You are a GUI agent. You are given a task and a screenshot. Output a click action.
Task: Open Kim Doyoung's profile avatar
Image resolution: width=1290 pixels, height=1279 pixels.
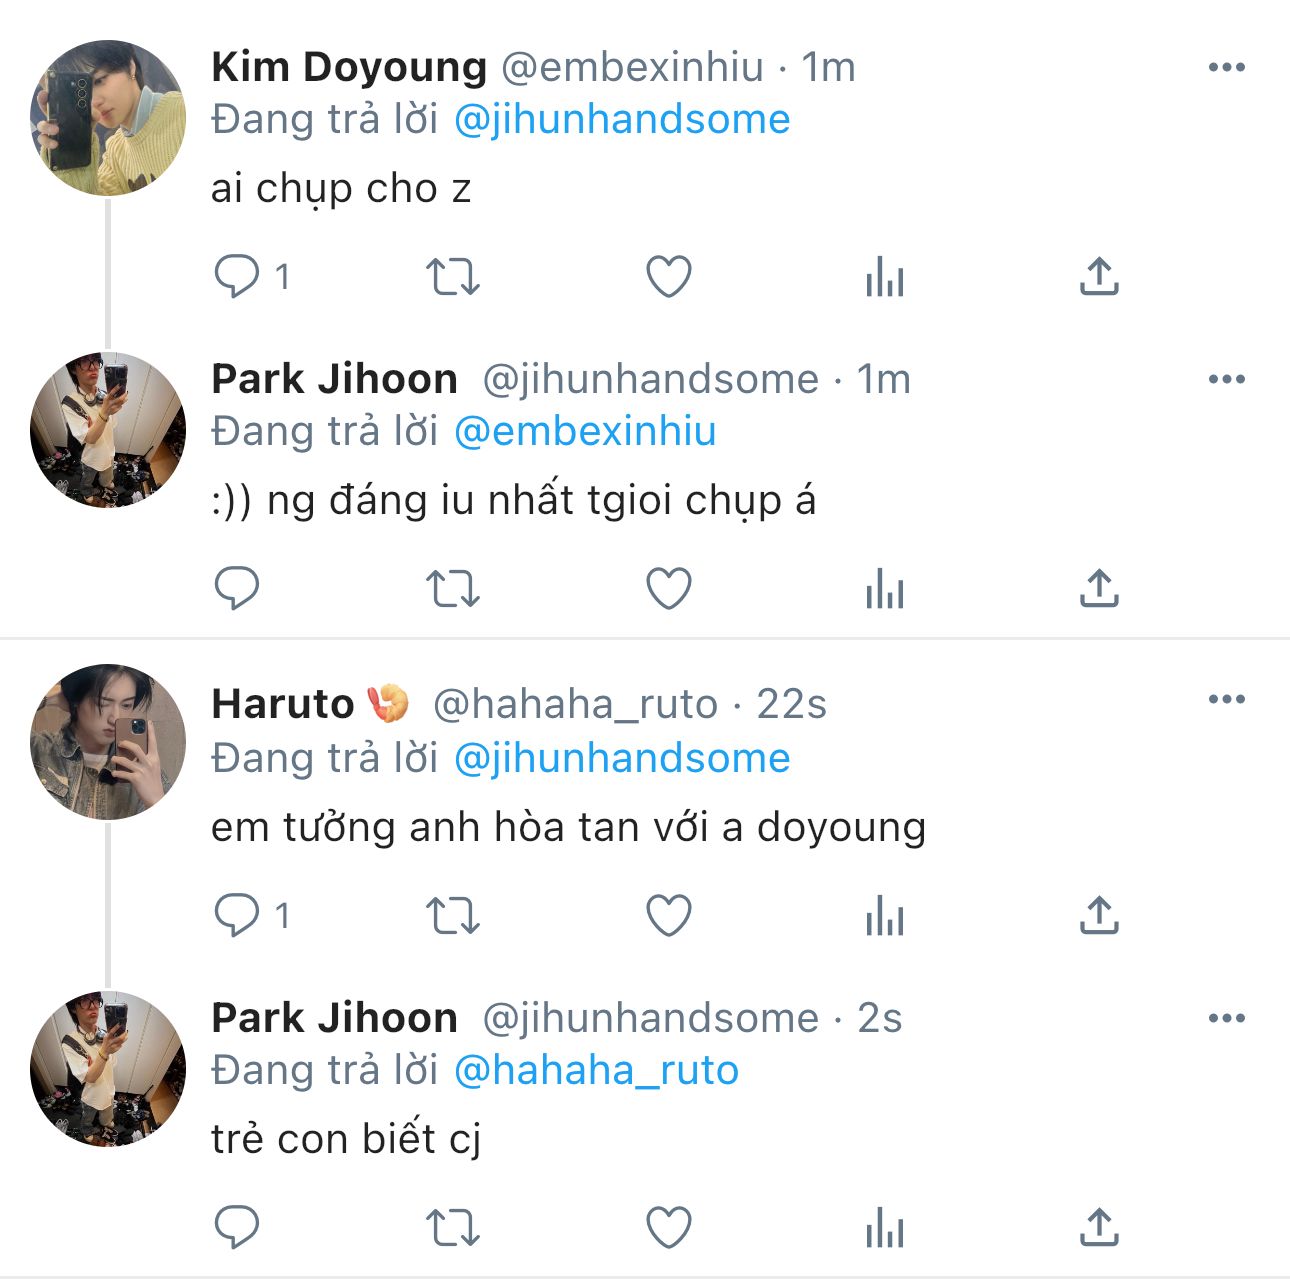pos(108,118)
